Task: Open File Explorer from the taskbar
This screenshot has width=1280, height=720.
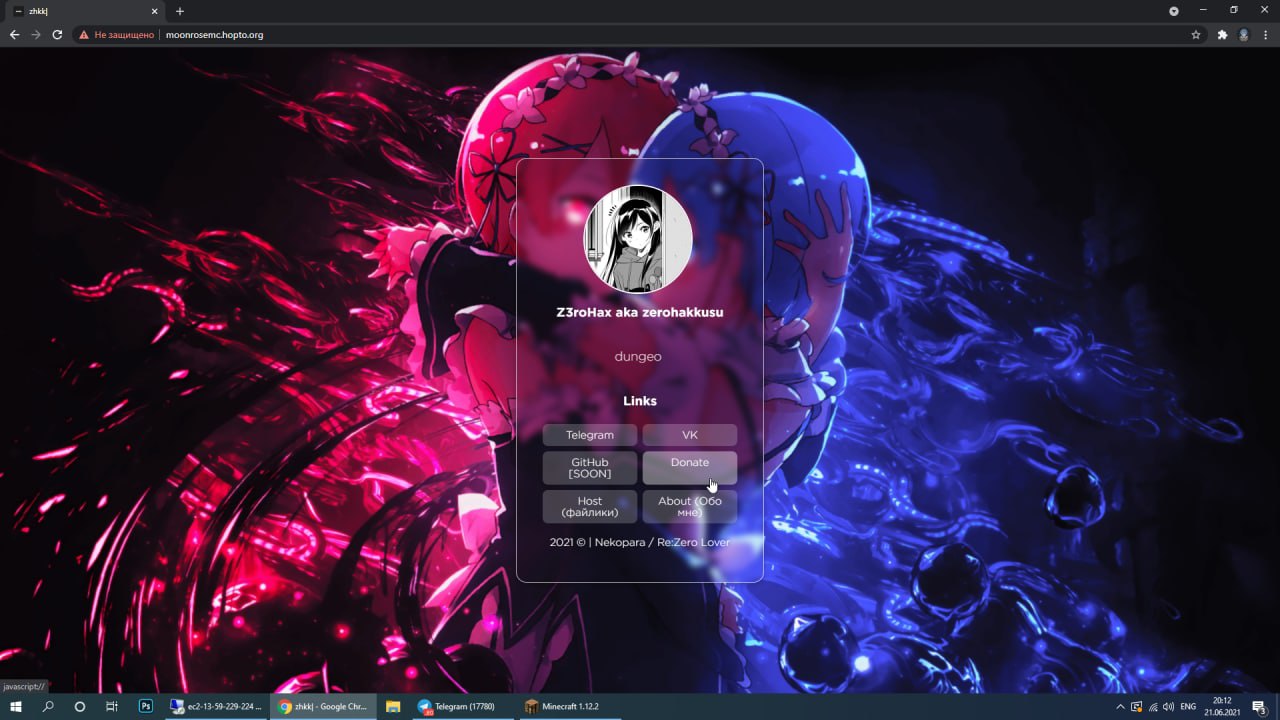Action: [394, 706]
